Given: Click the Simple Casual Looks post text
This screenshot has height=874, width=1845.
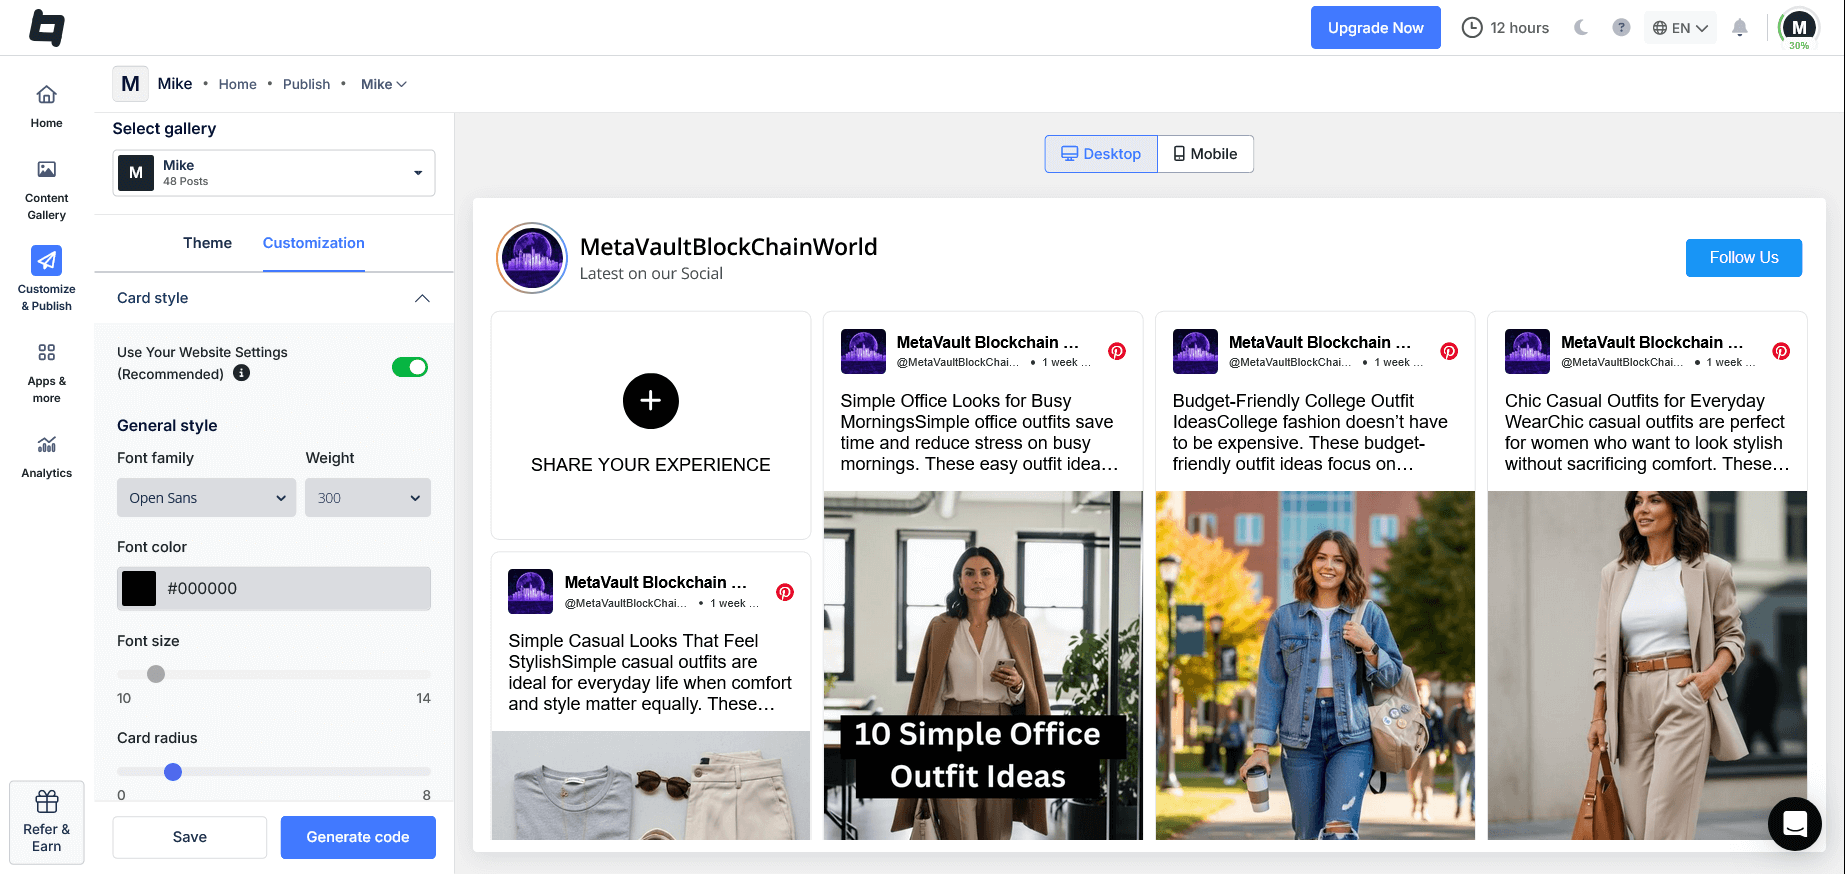Looking at the screenshot, I should 650,672.
